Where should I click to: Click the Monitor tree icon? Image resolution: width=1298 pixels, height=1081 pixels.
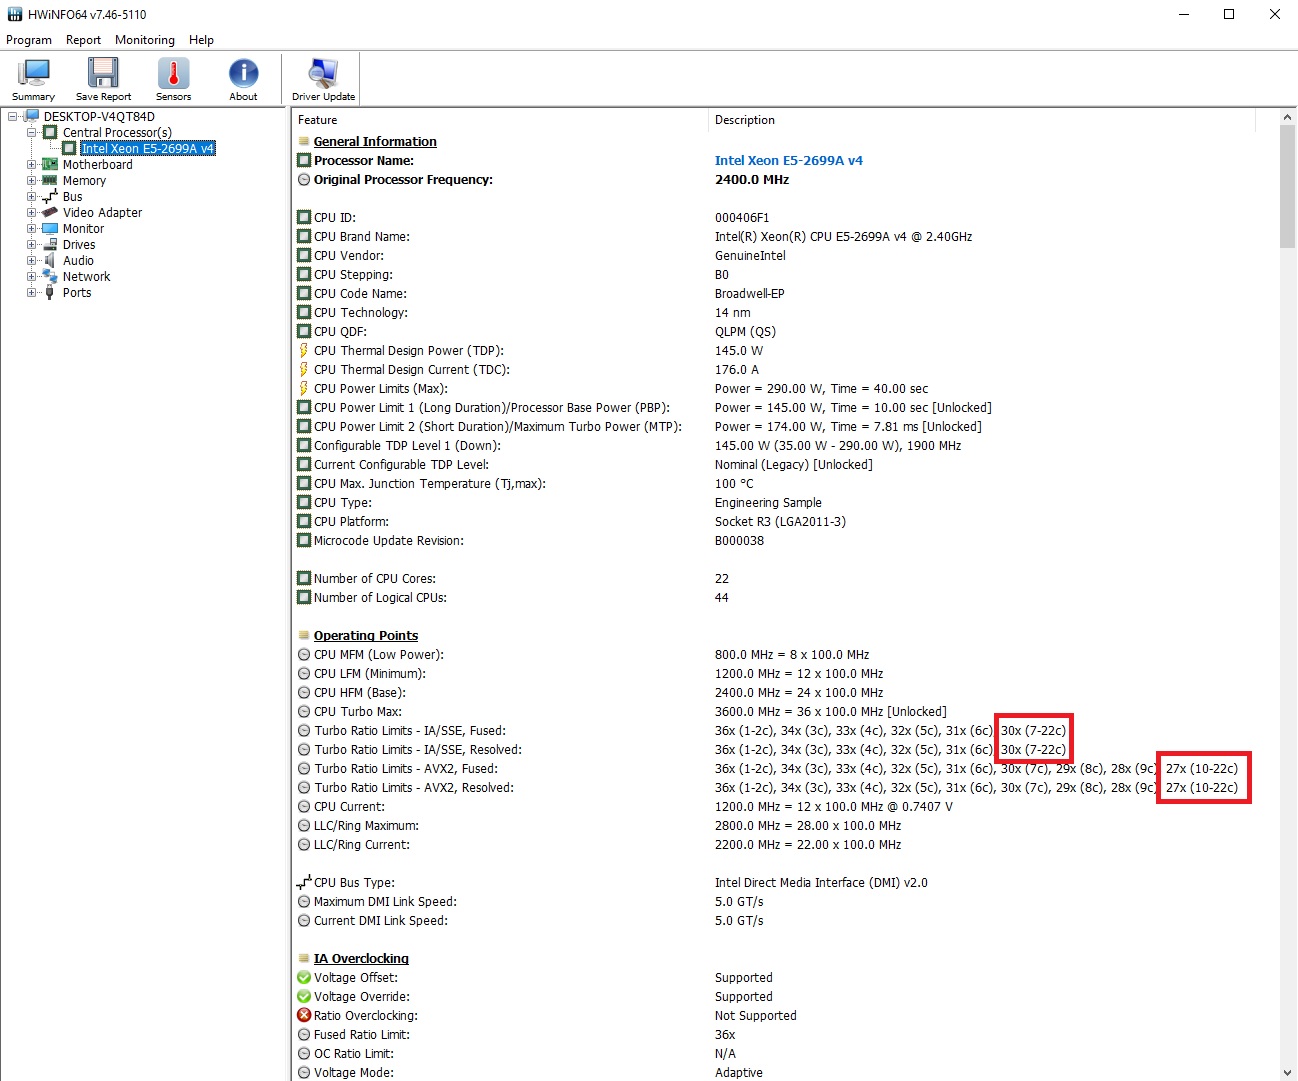(50, 229)
